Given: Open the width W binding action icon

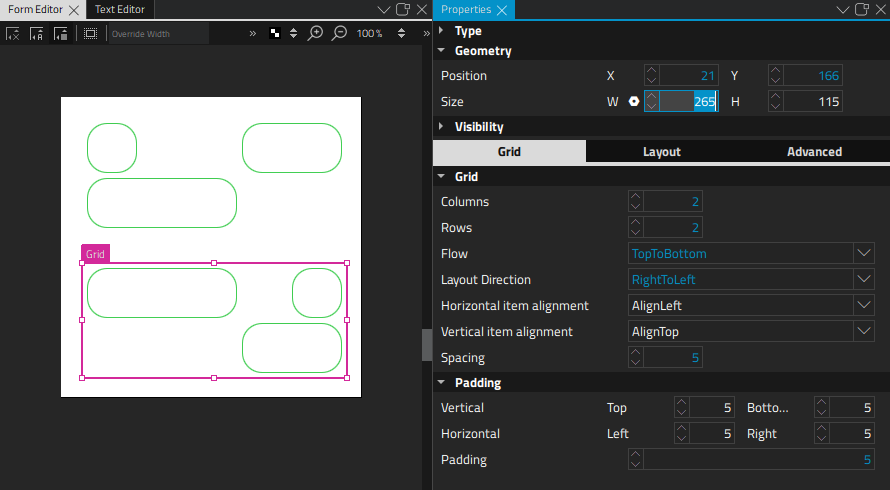Looking at the screenshot, I should [x=634, y=102].
